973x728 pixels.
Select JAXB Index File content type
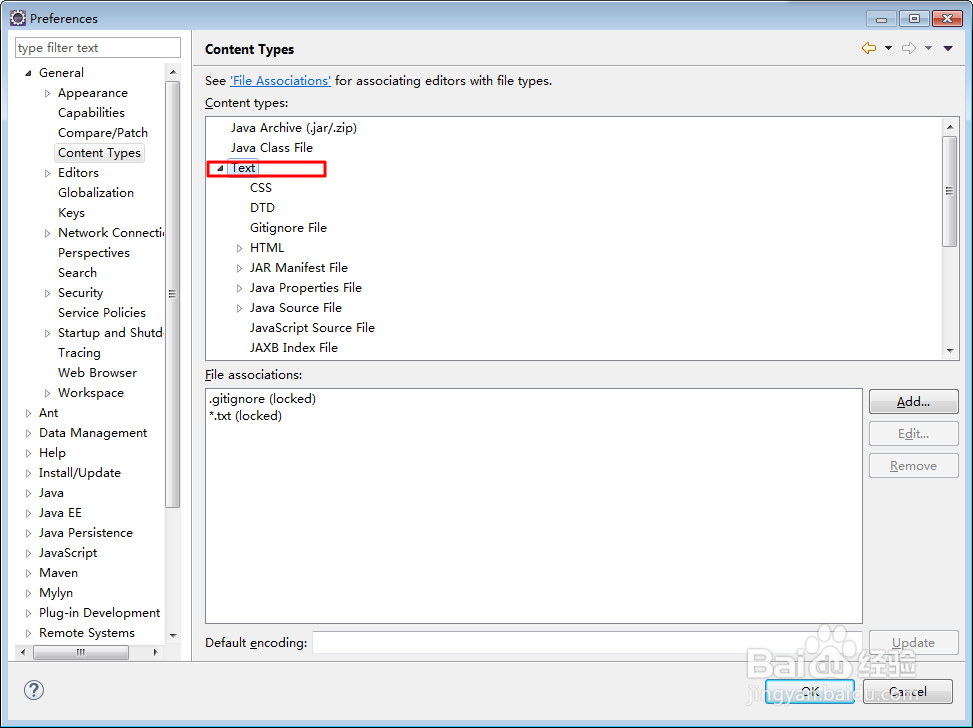point(294,347)
